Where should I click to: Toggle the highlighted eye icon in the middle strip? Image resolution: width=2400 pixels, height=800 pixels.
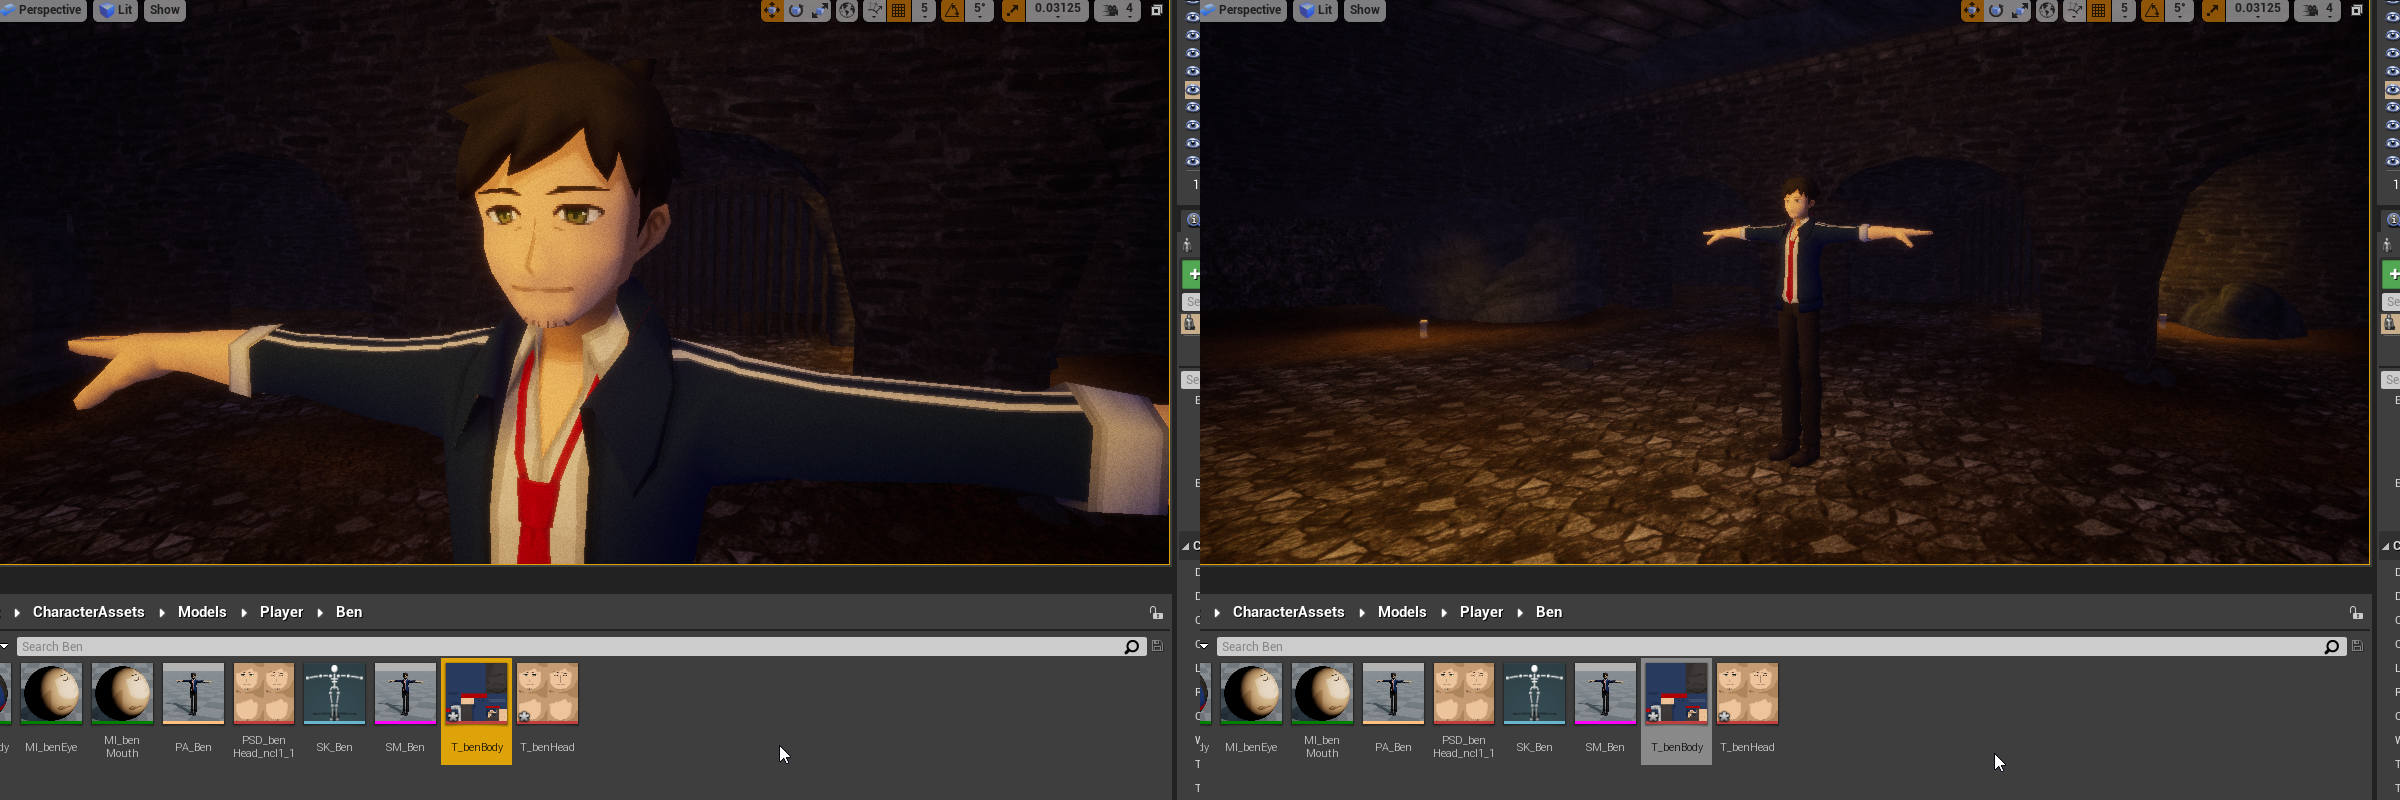[1192, 89]
